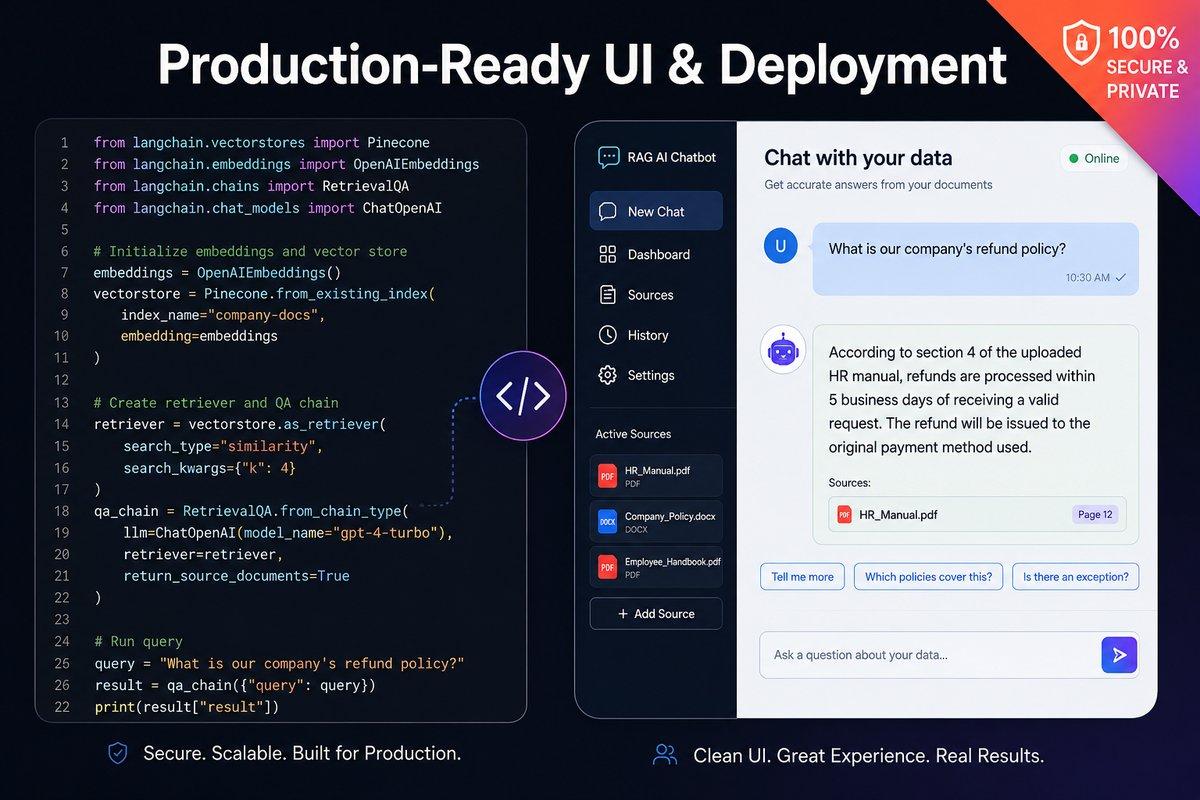This screenshot has width=1200, height=800.
Task: Click code line importing Pinecone
Action: 262,143
